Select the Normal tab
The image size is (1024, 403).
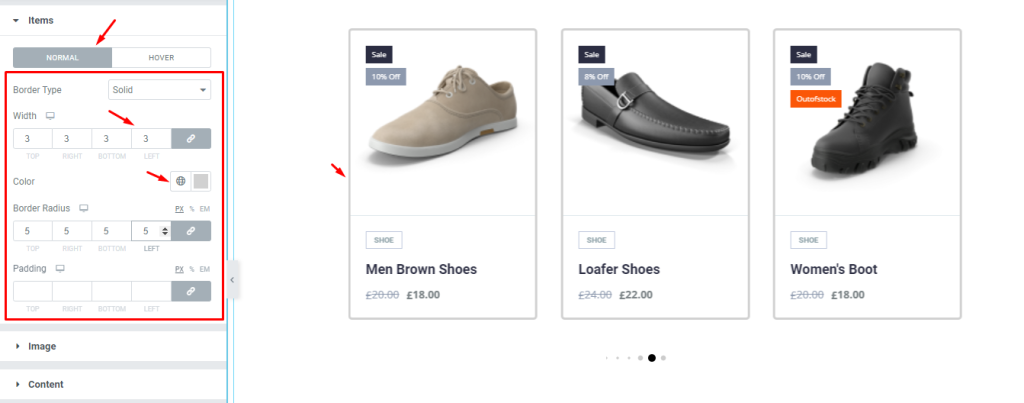(x=63, y=57)
